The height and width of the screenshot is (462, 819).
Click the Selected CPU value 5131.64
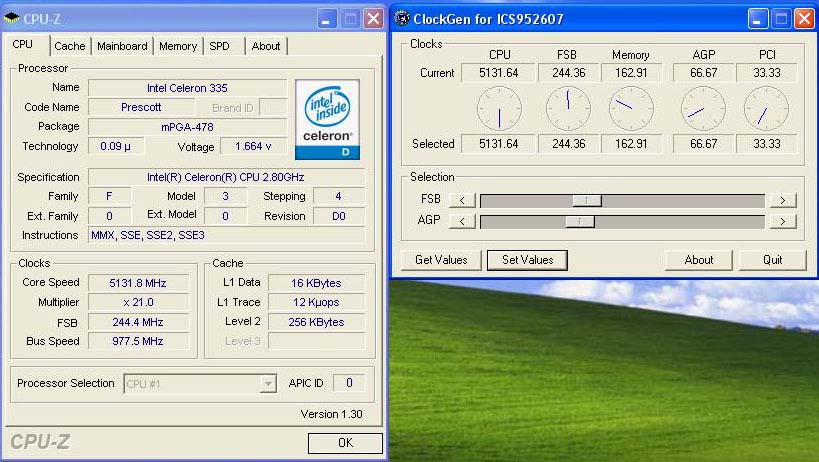click(x=498, y=144)
